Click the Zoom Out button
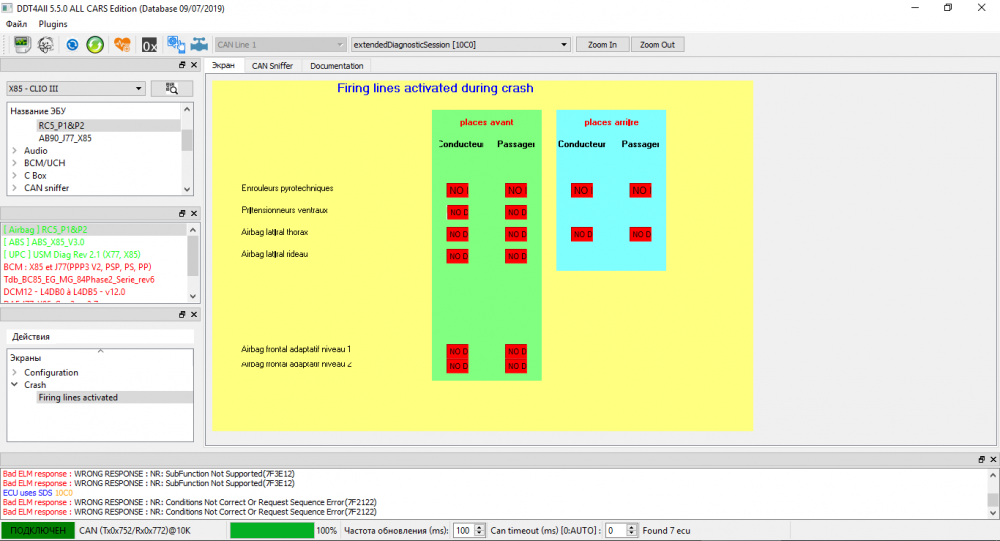Screen dimensions: 1000x541 click(658, 45)
